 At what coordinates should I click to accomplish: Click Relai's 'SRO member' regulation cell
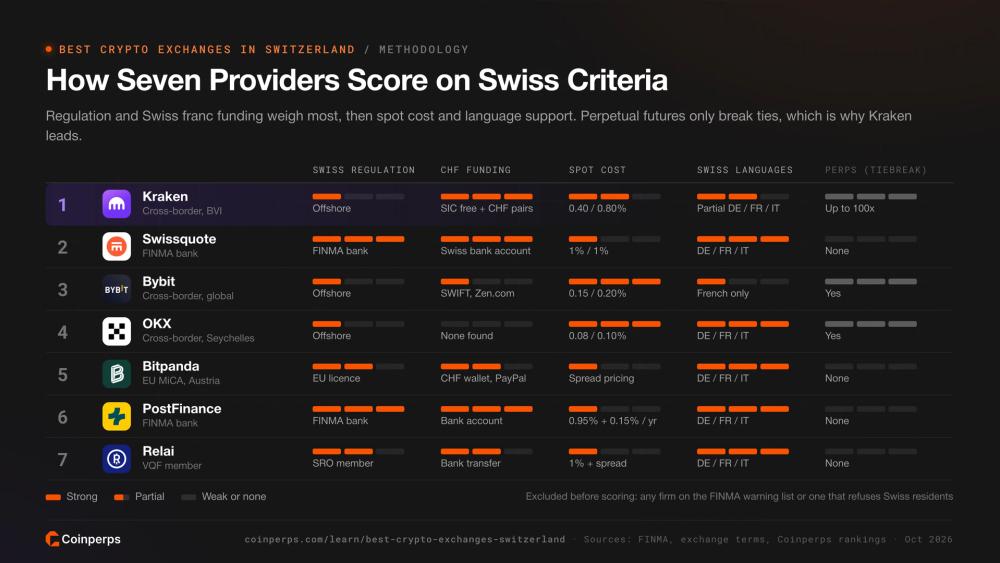(342, 464)
